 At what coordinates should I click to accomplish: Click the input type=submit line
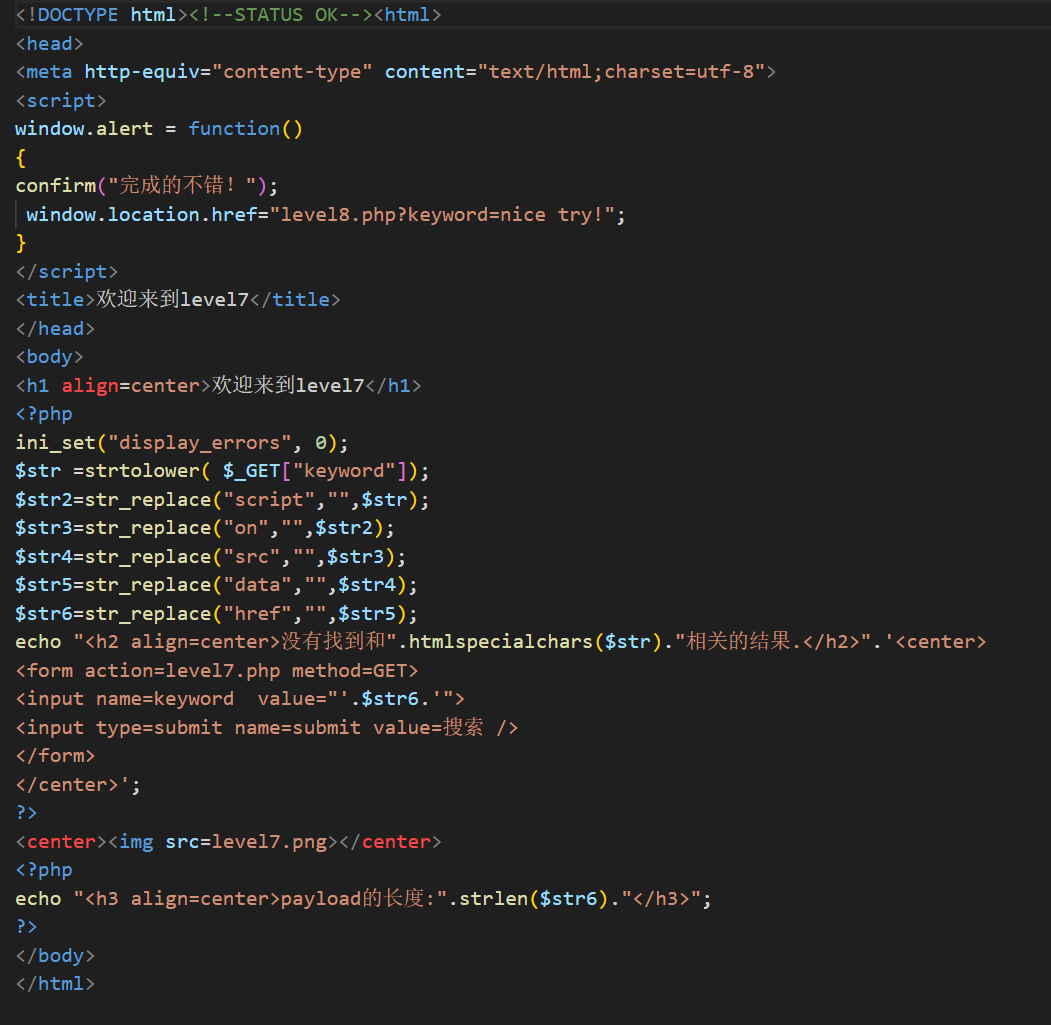point(267,727)
